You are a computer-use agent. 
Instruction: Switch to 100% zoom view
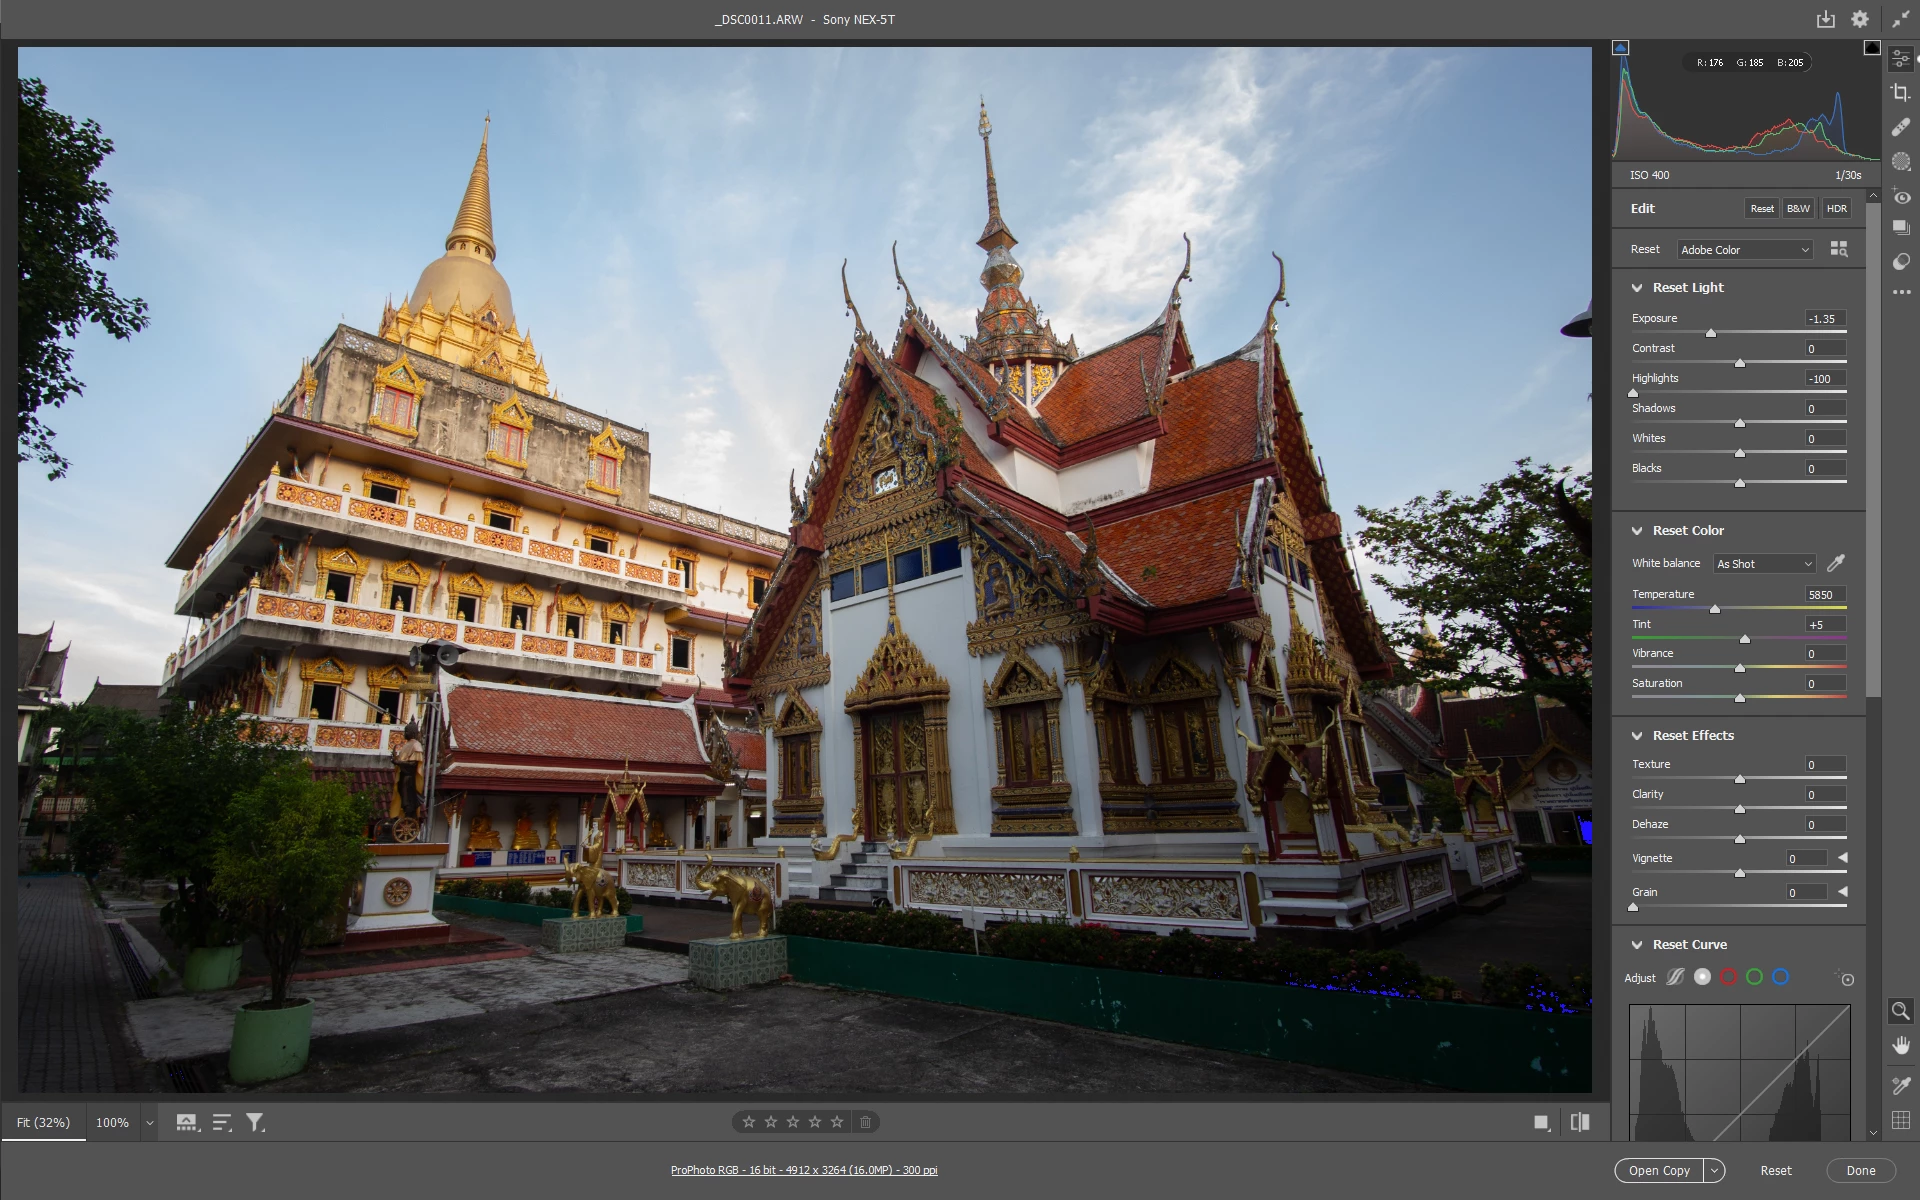pos(112,1122)
